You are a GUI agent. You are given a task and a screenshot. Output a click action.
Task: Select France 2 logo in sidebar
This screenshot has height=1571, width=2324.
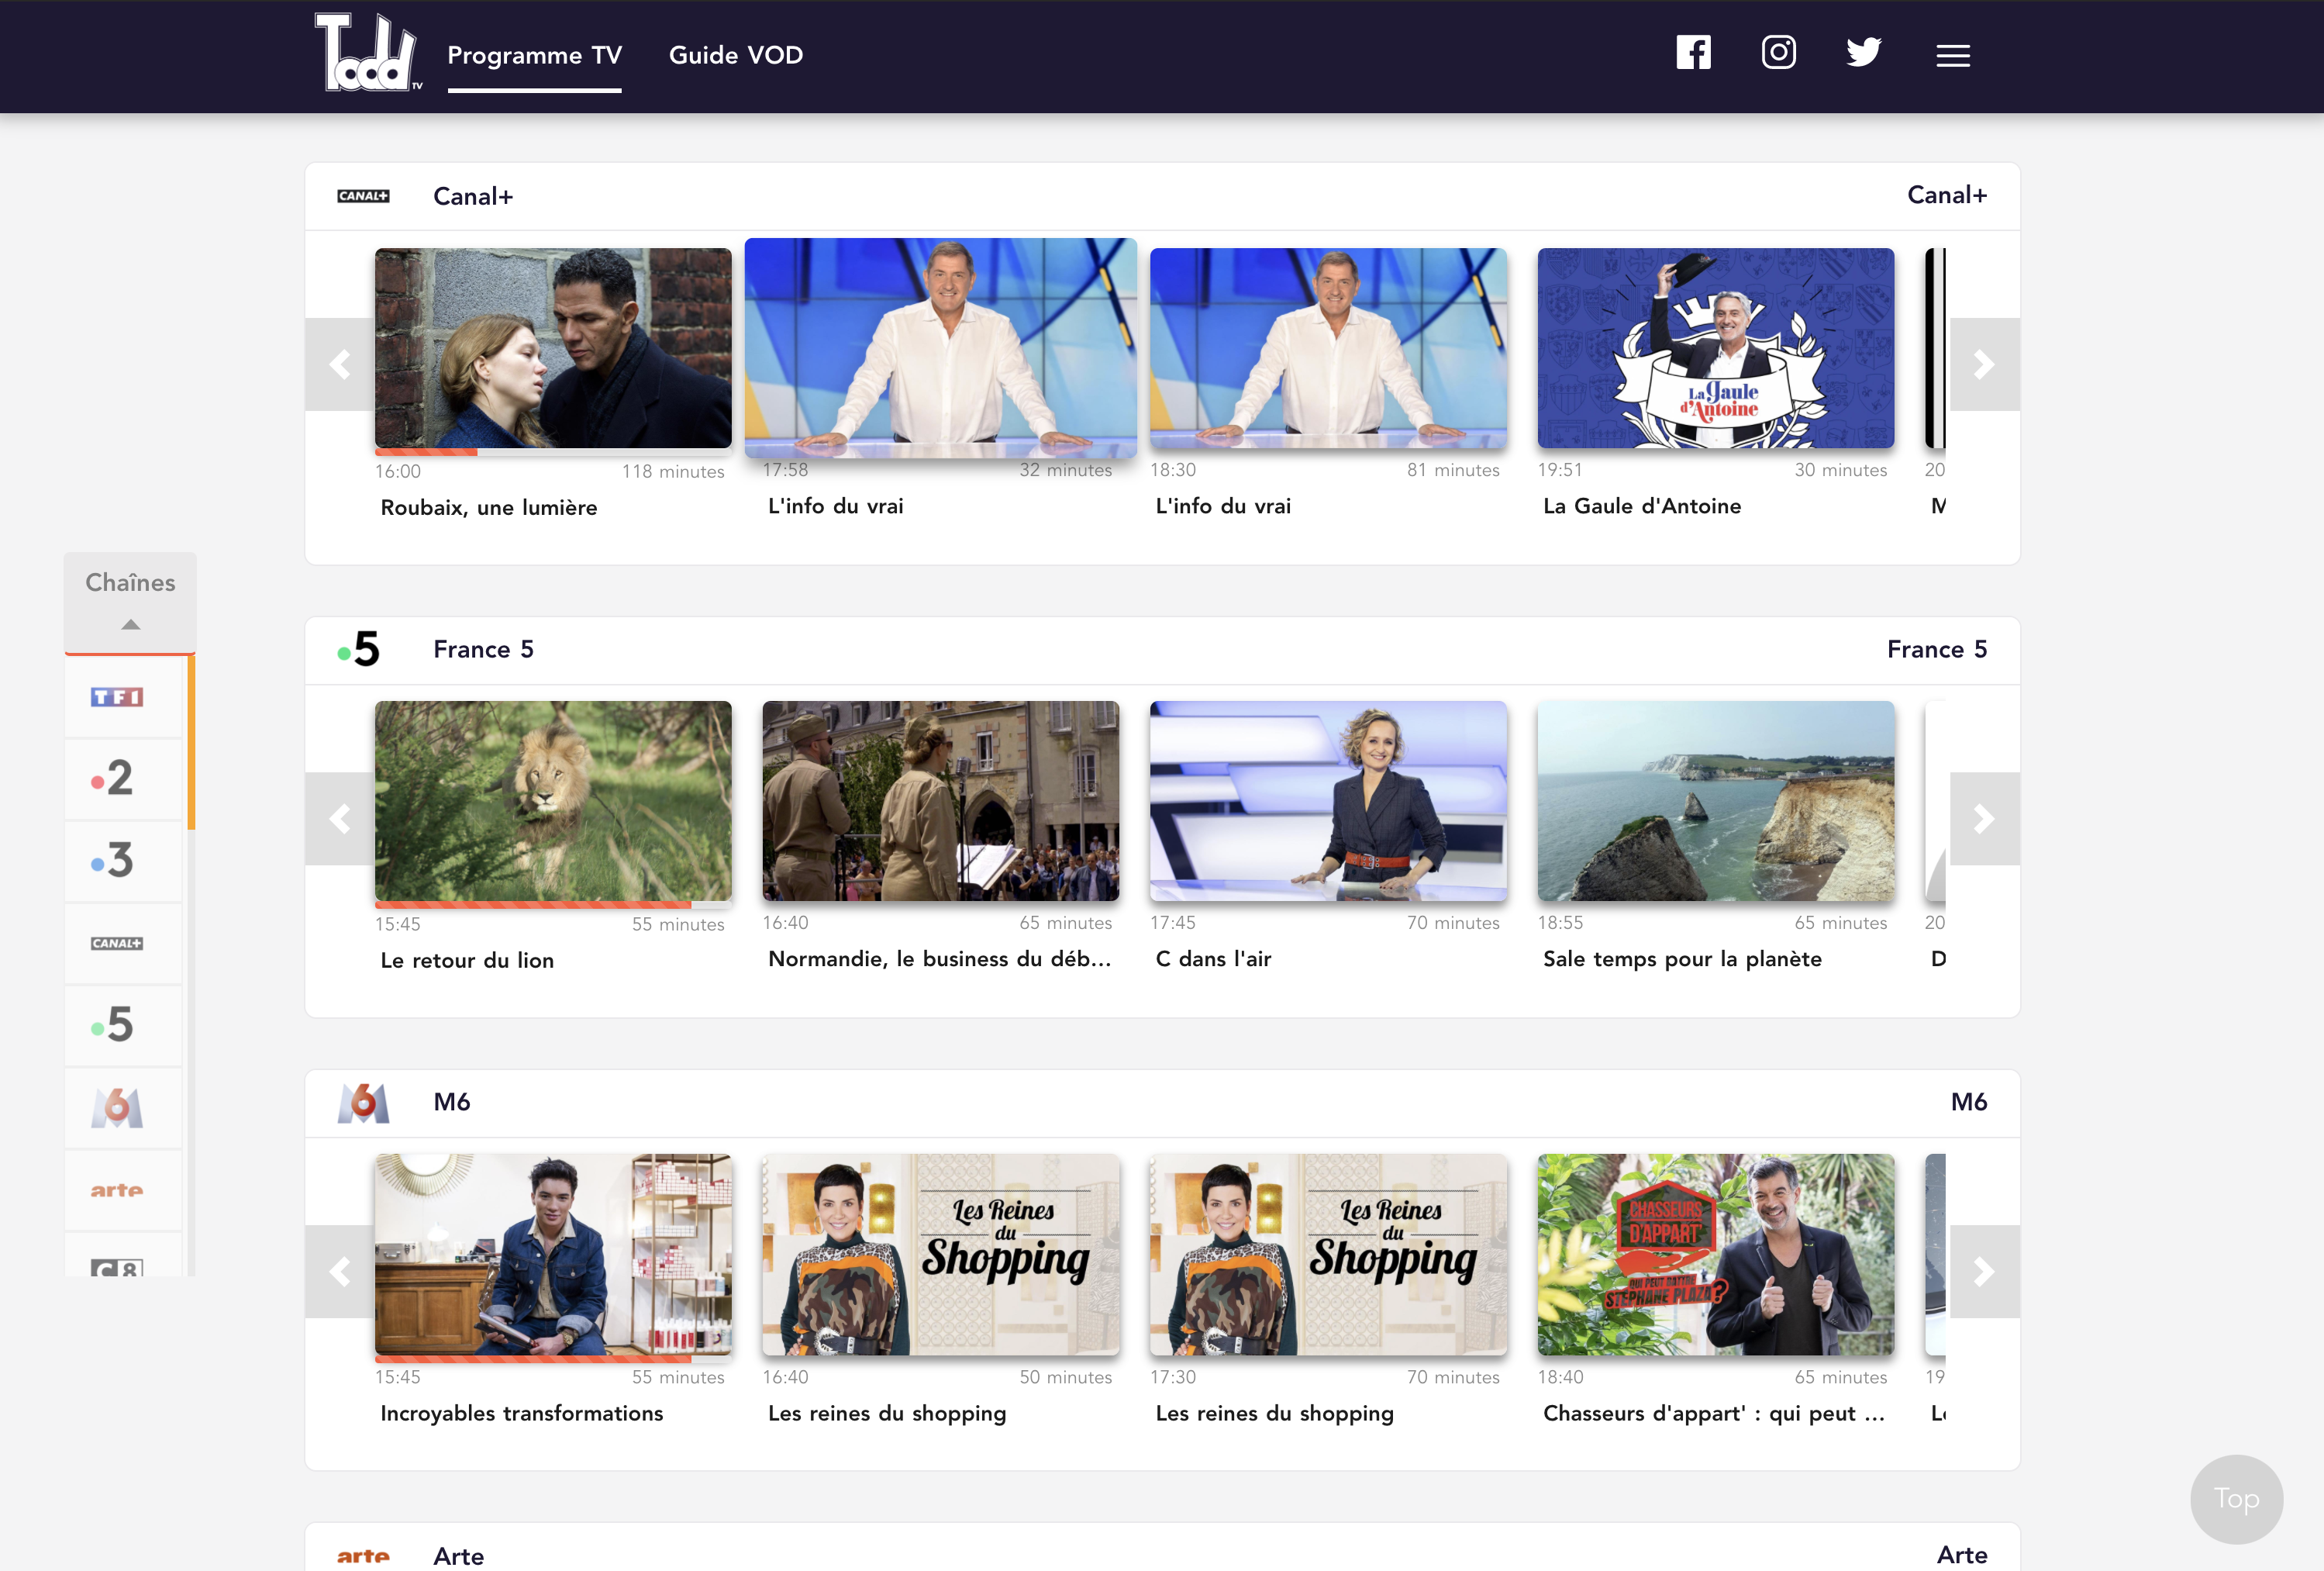117,779
